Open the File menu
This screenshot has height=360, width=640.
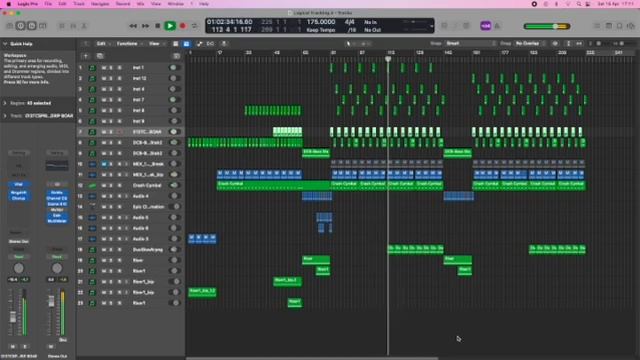pos(48,4)
